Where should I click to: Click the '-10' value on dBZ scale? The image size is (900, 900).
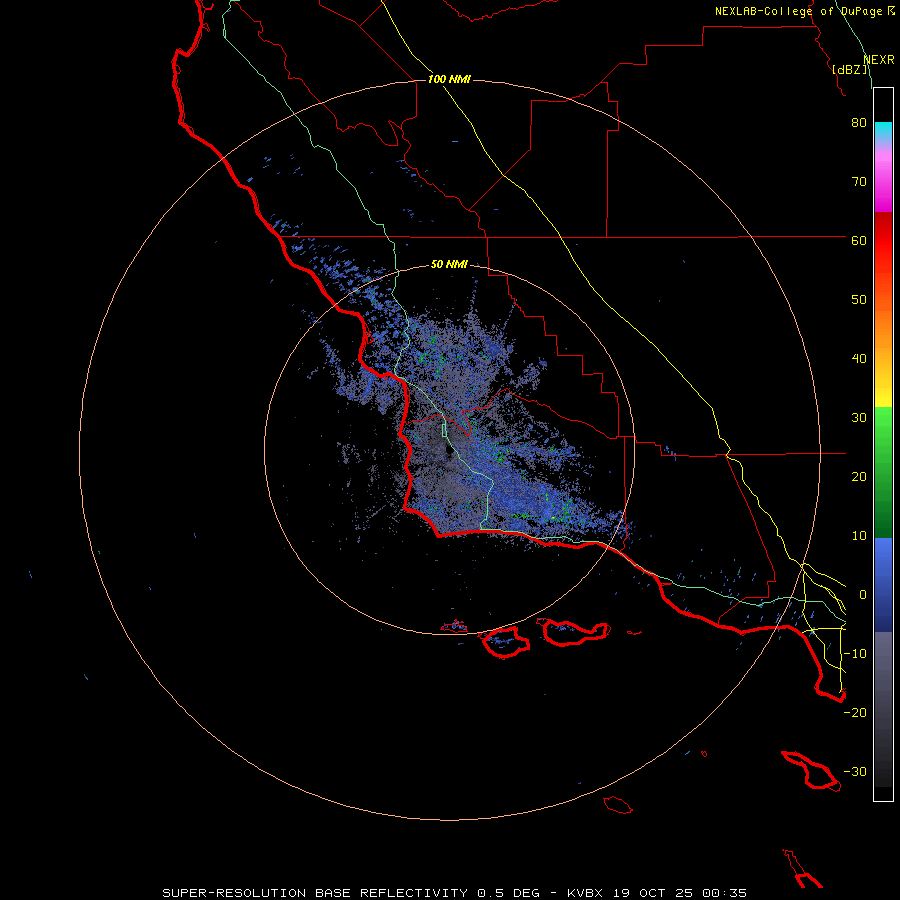pos(855,654)
